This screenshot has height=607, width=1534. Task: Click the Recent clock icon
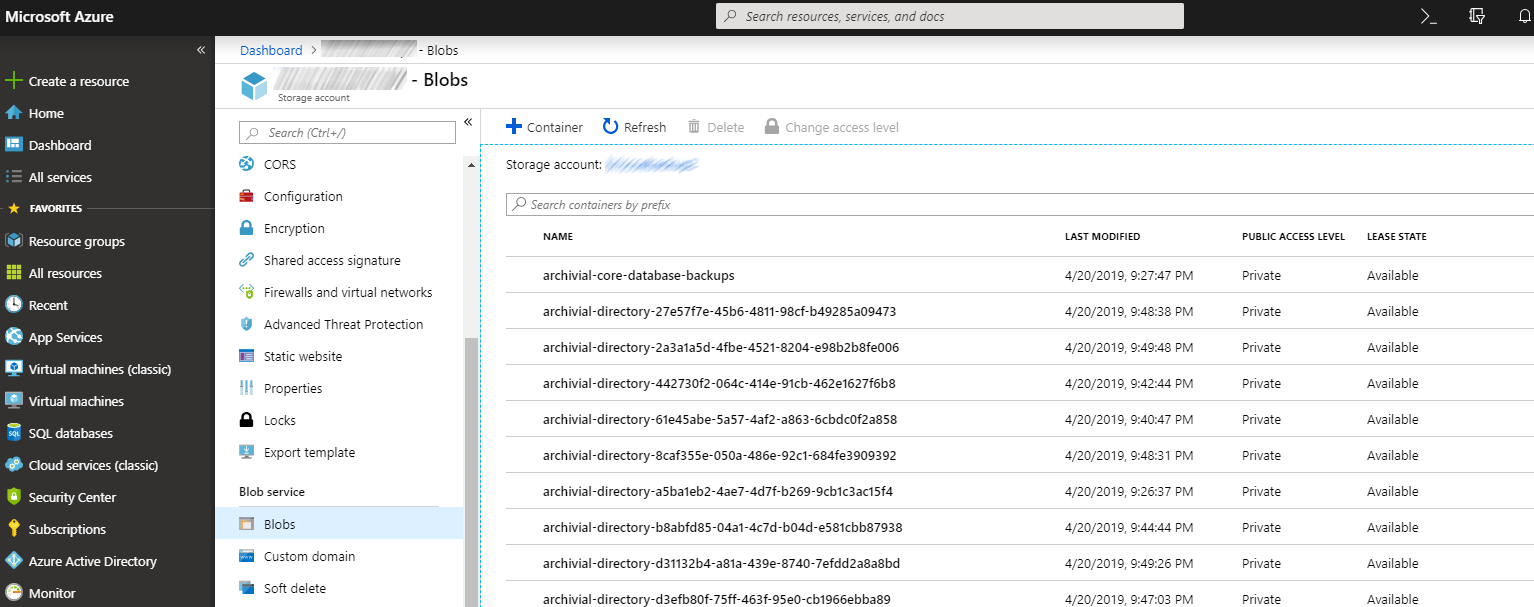click(14, 305)
